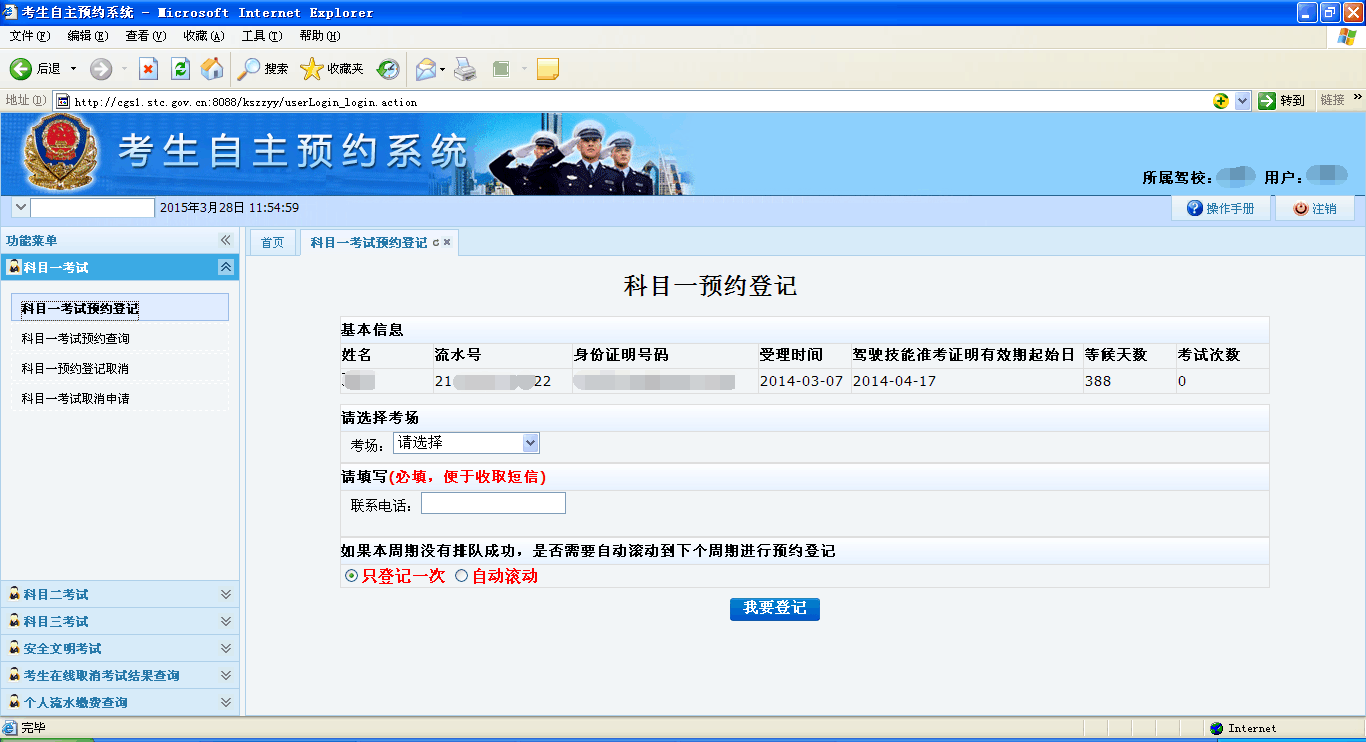Click the 注销 logout button

(x=1315, y=208)
